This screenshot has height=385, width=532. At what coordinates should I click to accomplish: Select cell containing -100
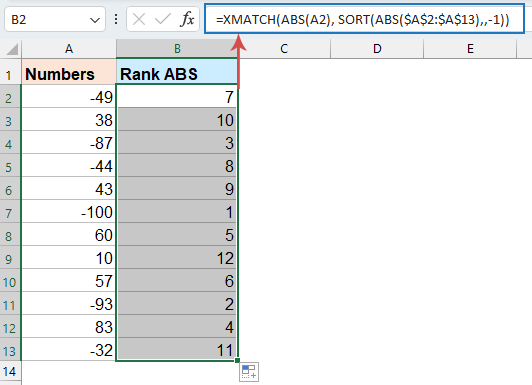[x=69, y=211]
